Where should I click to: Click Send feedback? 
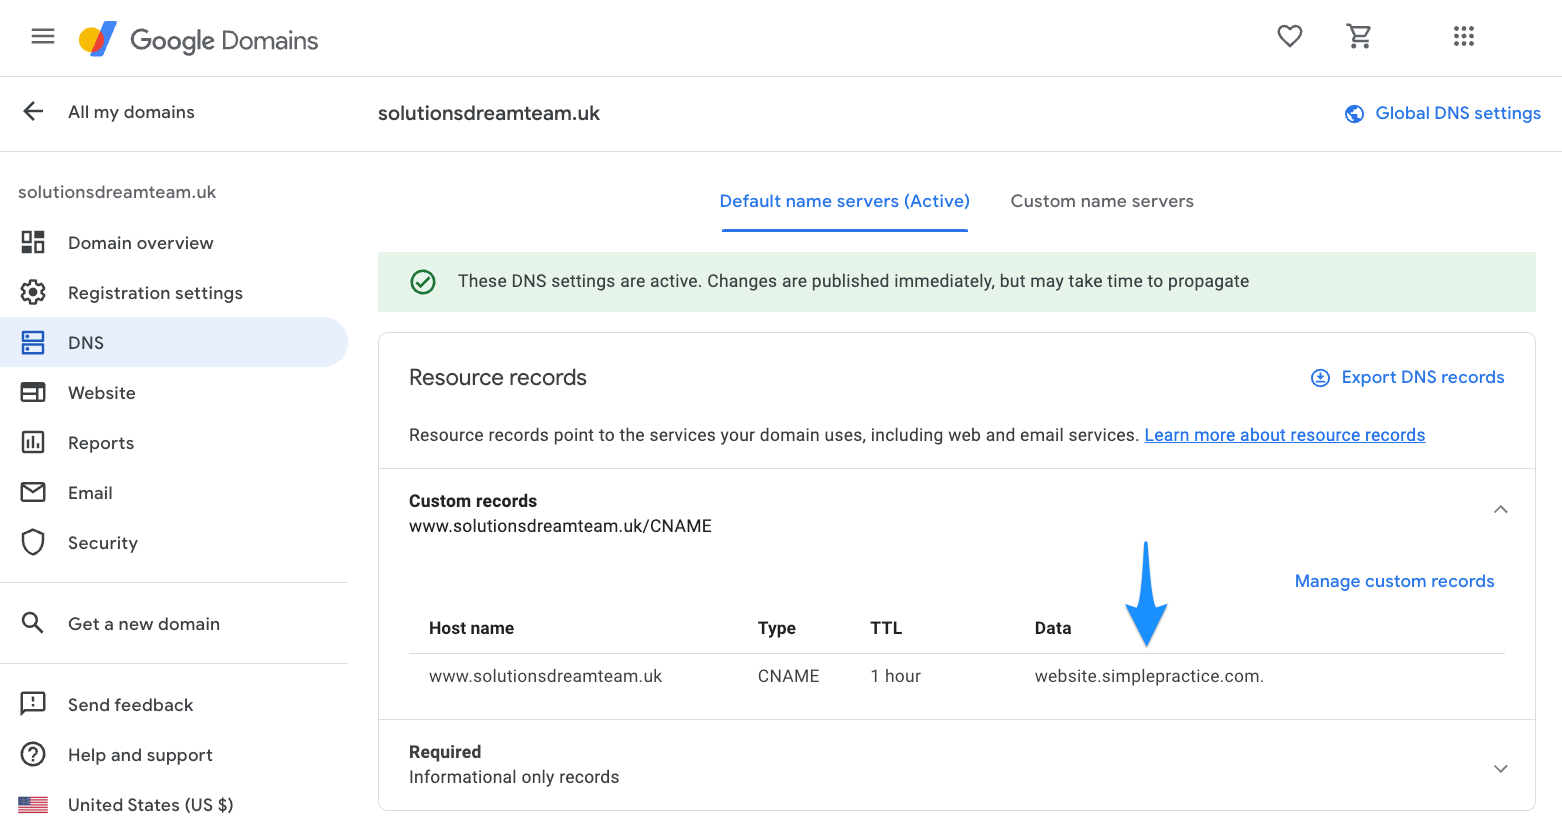(x=131, y=705)
